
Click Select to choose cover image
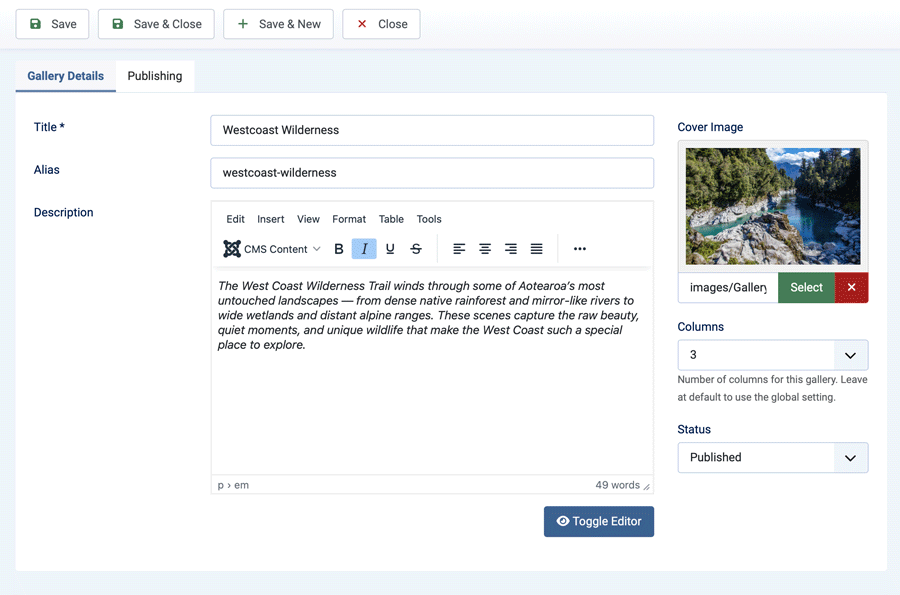click(x=806, y=288)
